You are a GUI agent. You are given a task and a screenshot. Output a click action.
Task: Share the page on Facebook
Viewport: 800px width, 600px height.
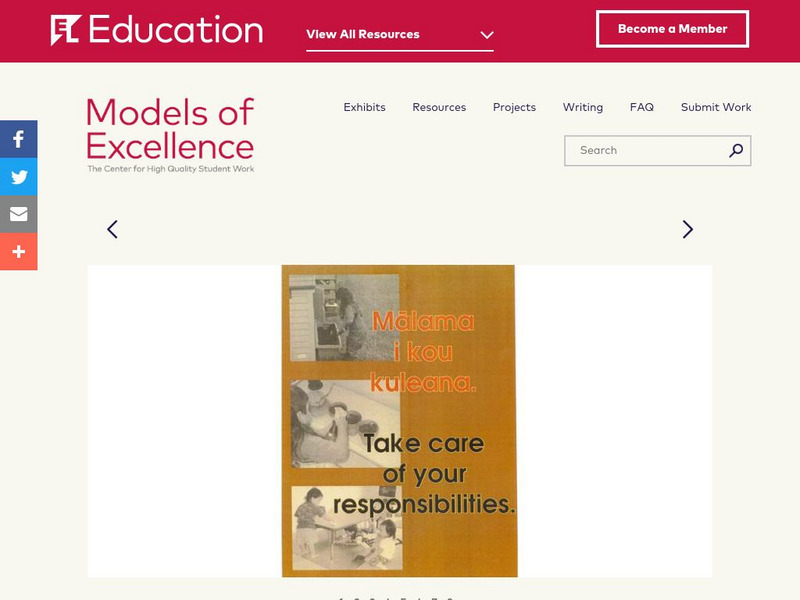click(18, 139)
